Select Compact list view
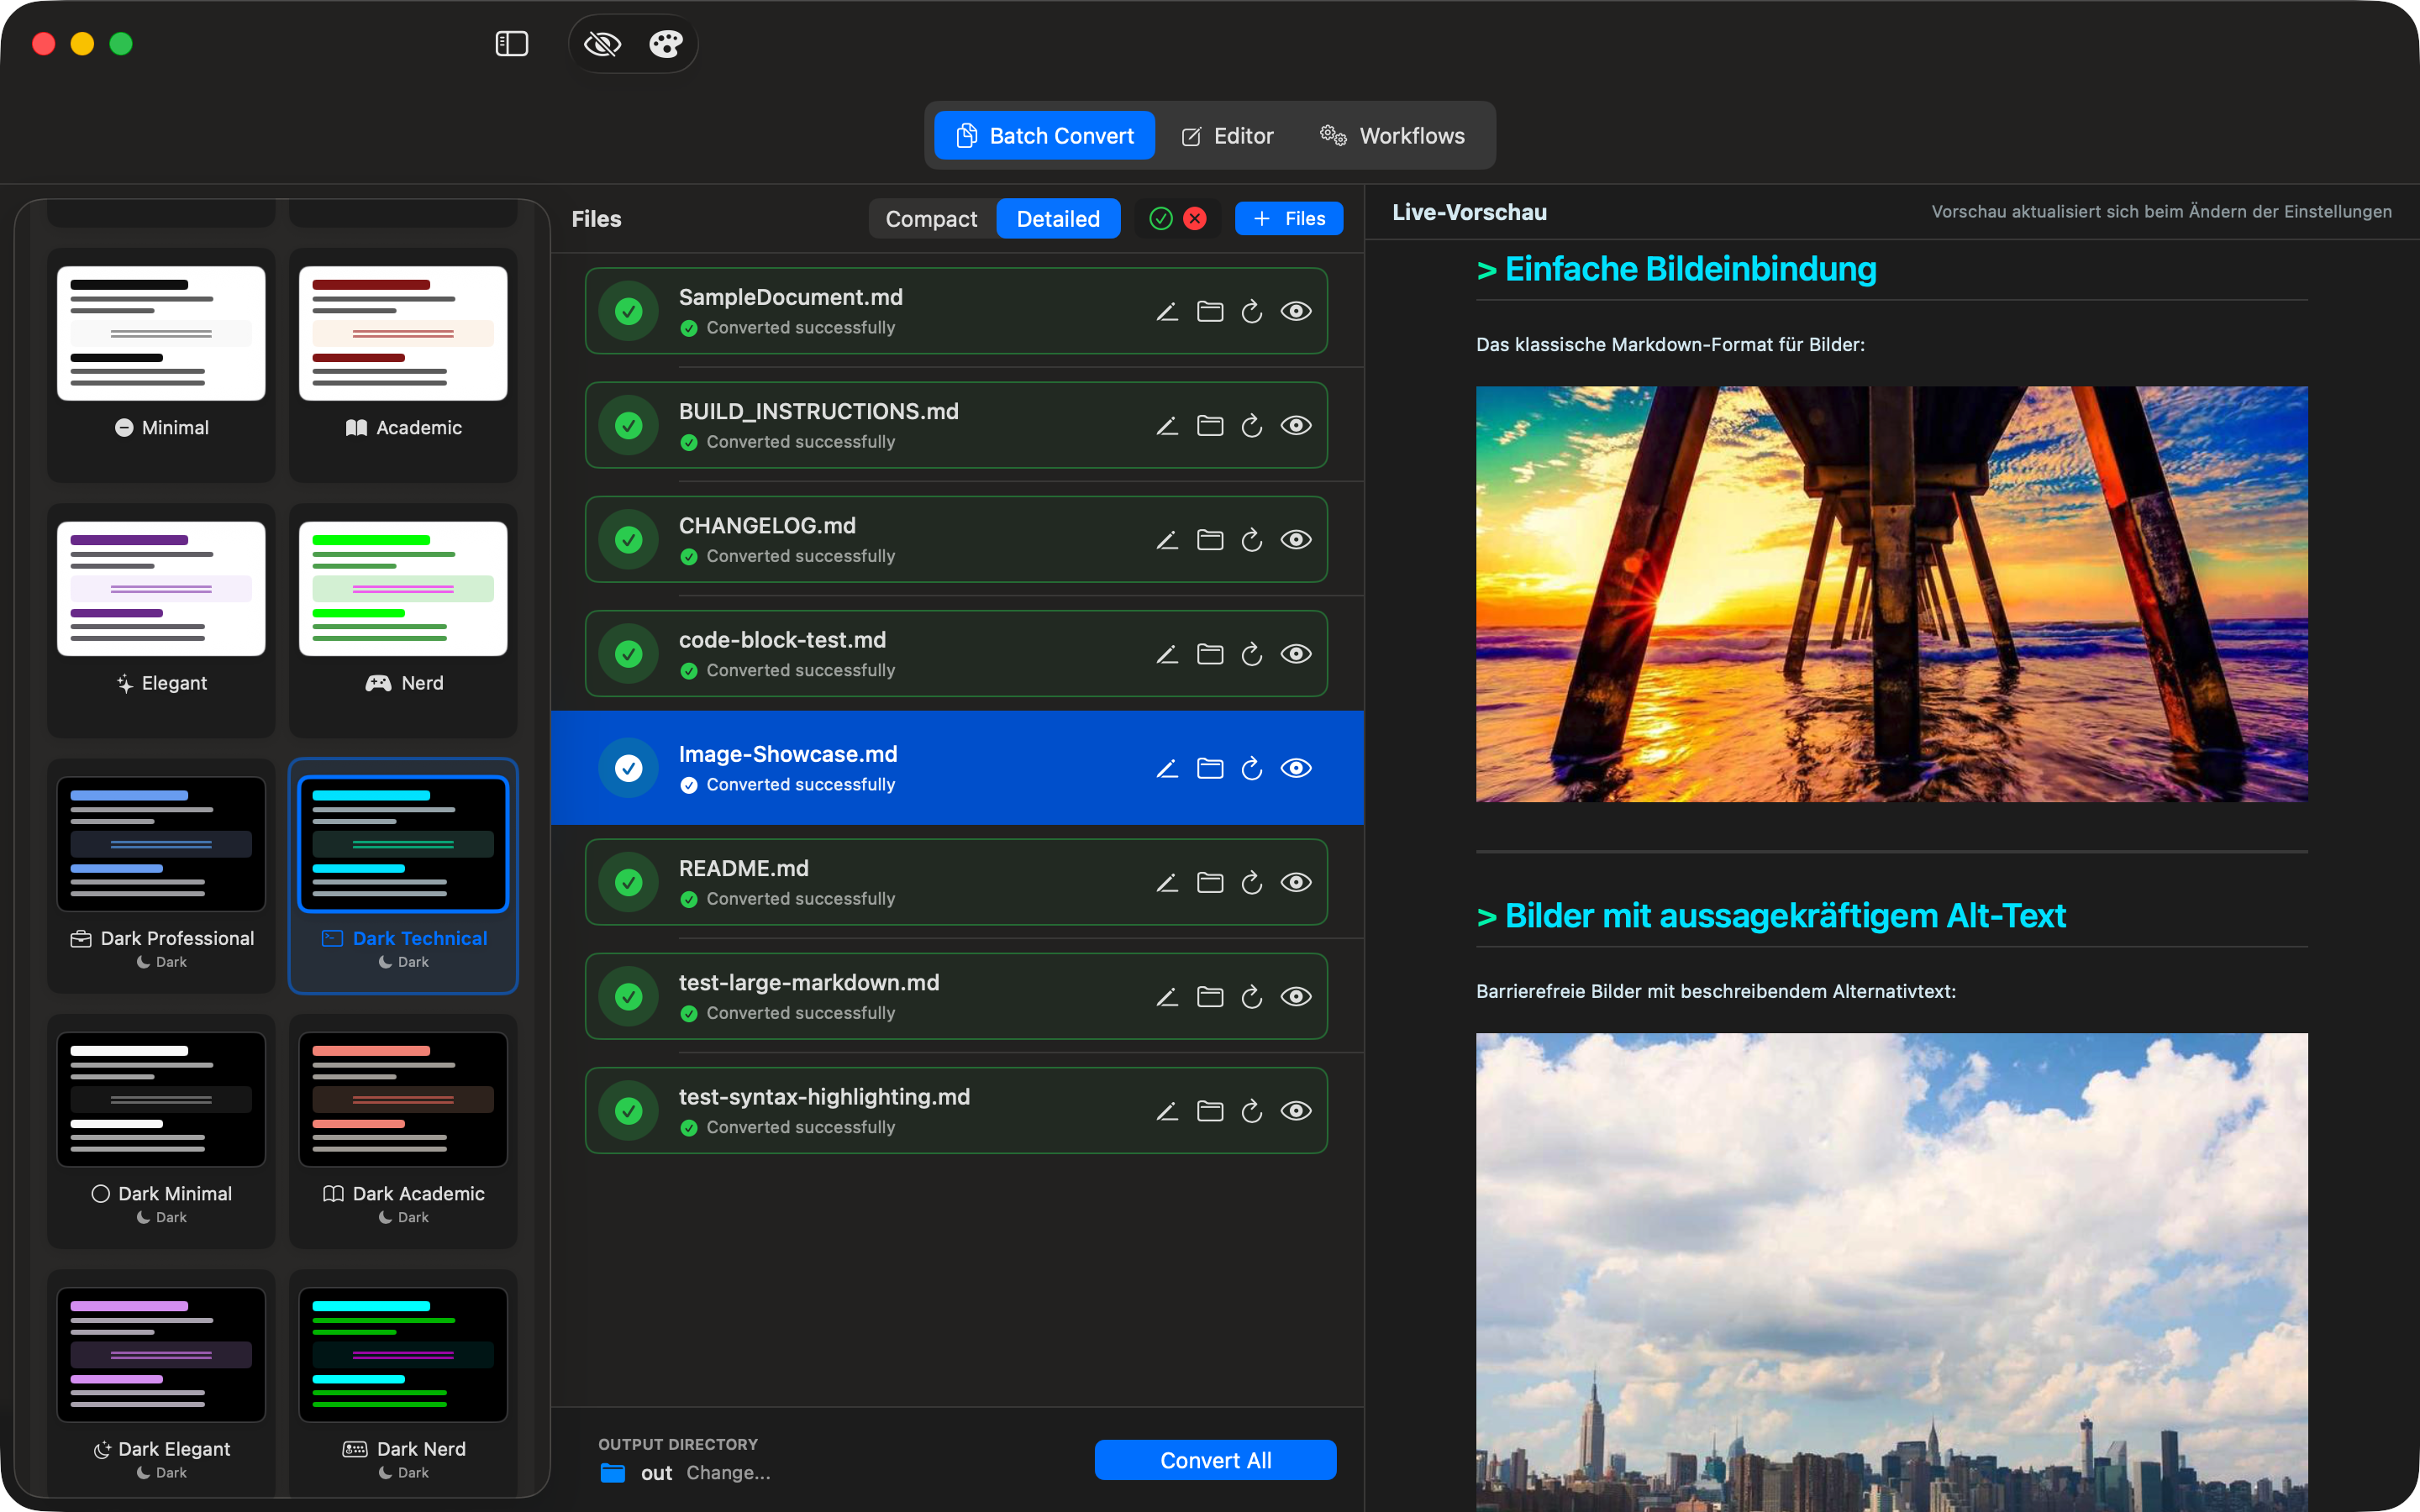The height and width of the screenshot is (1512, 2420). [931, 219]
